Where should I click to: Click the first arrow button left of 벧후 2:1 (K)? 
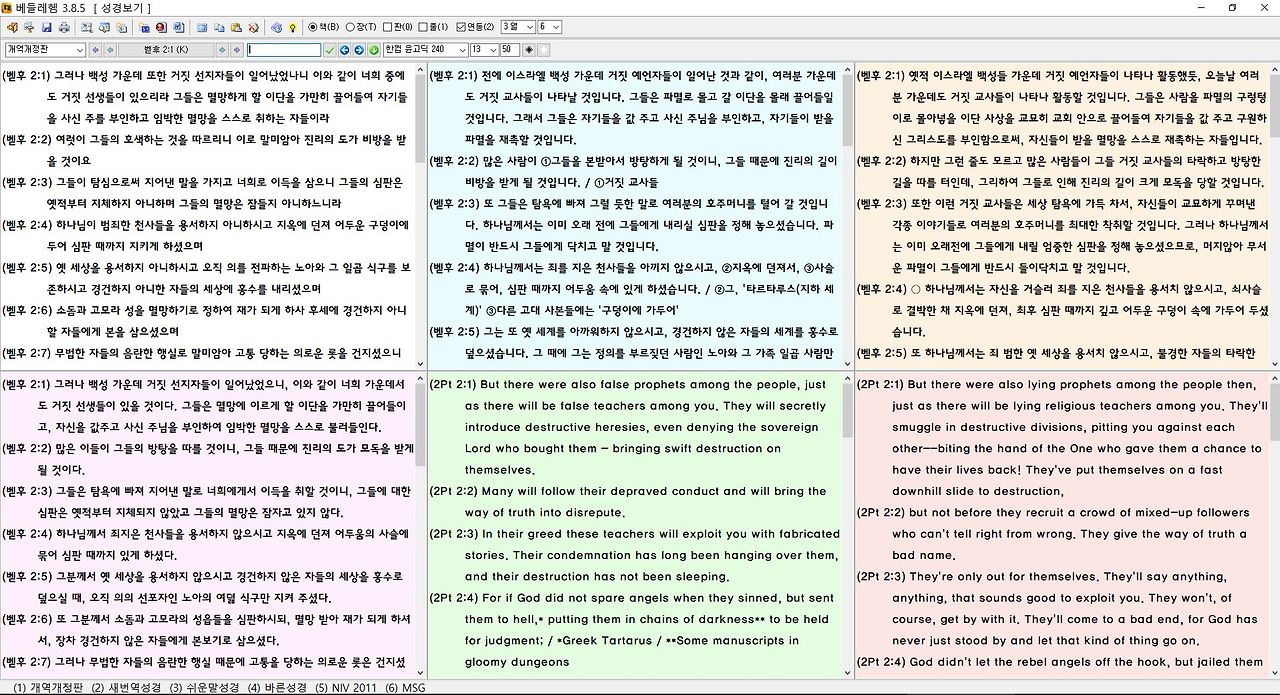click(x=96, y=49)
